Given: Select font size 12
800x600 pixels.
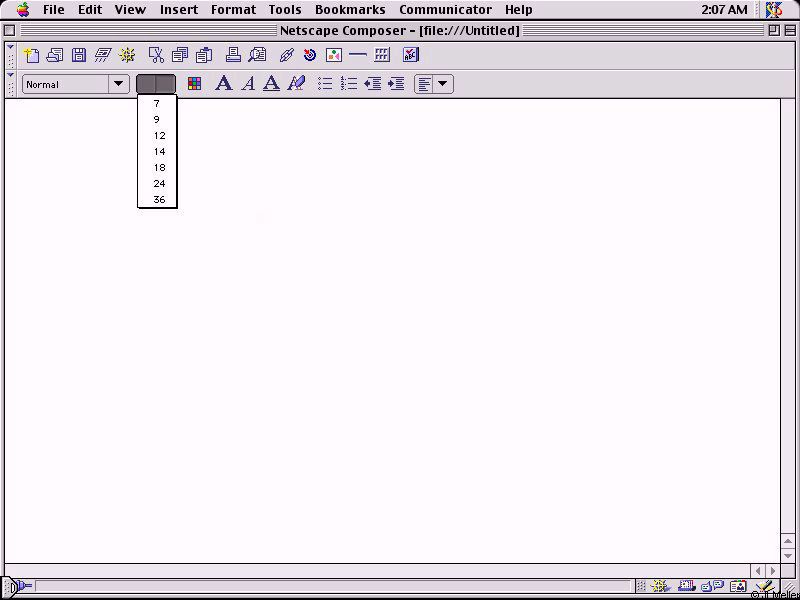Looking at the screenshot, I should [157, 136].
